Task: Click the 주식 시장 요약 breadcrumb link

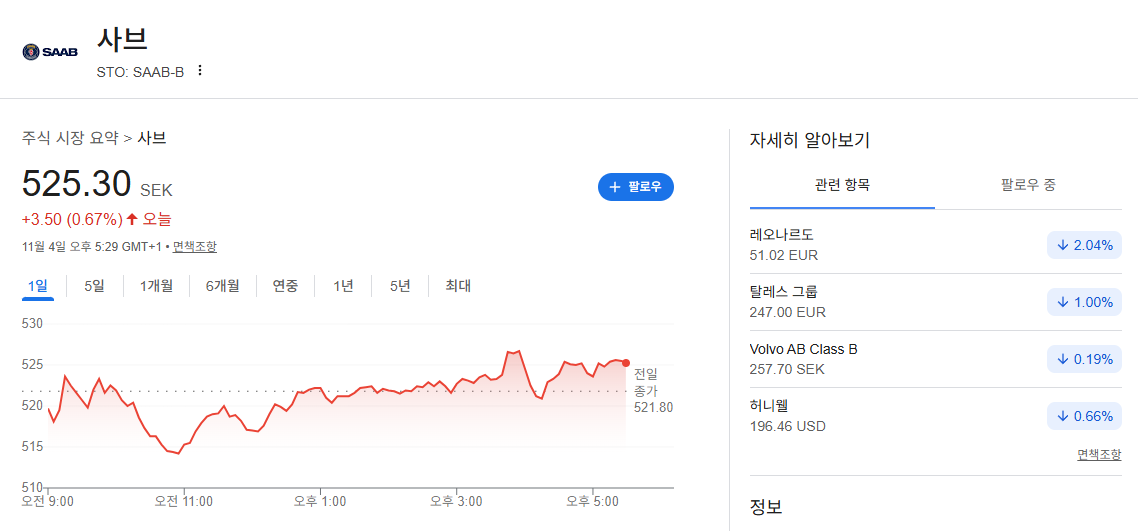Action: coord(70,137)
